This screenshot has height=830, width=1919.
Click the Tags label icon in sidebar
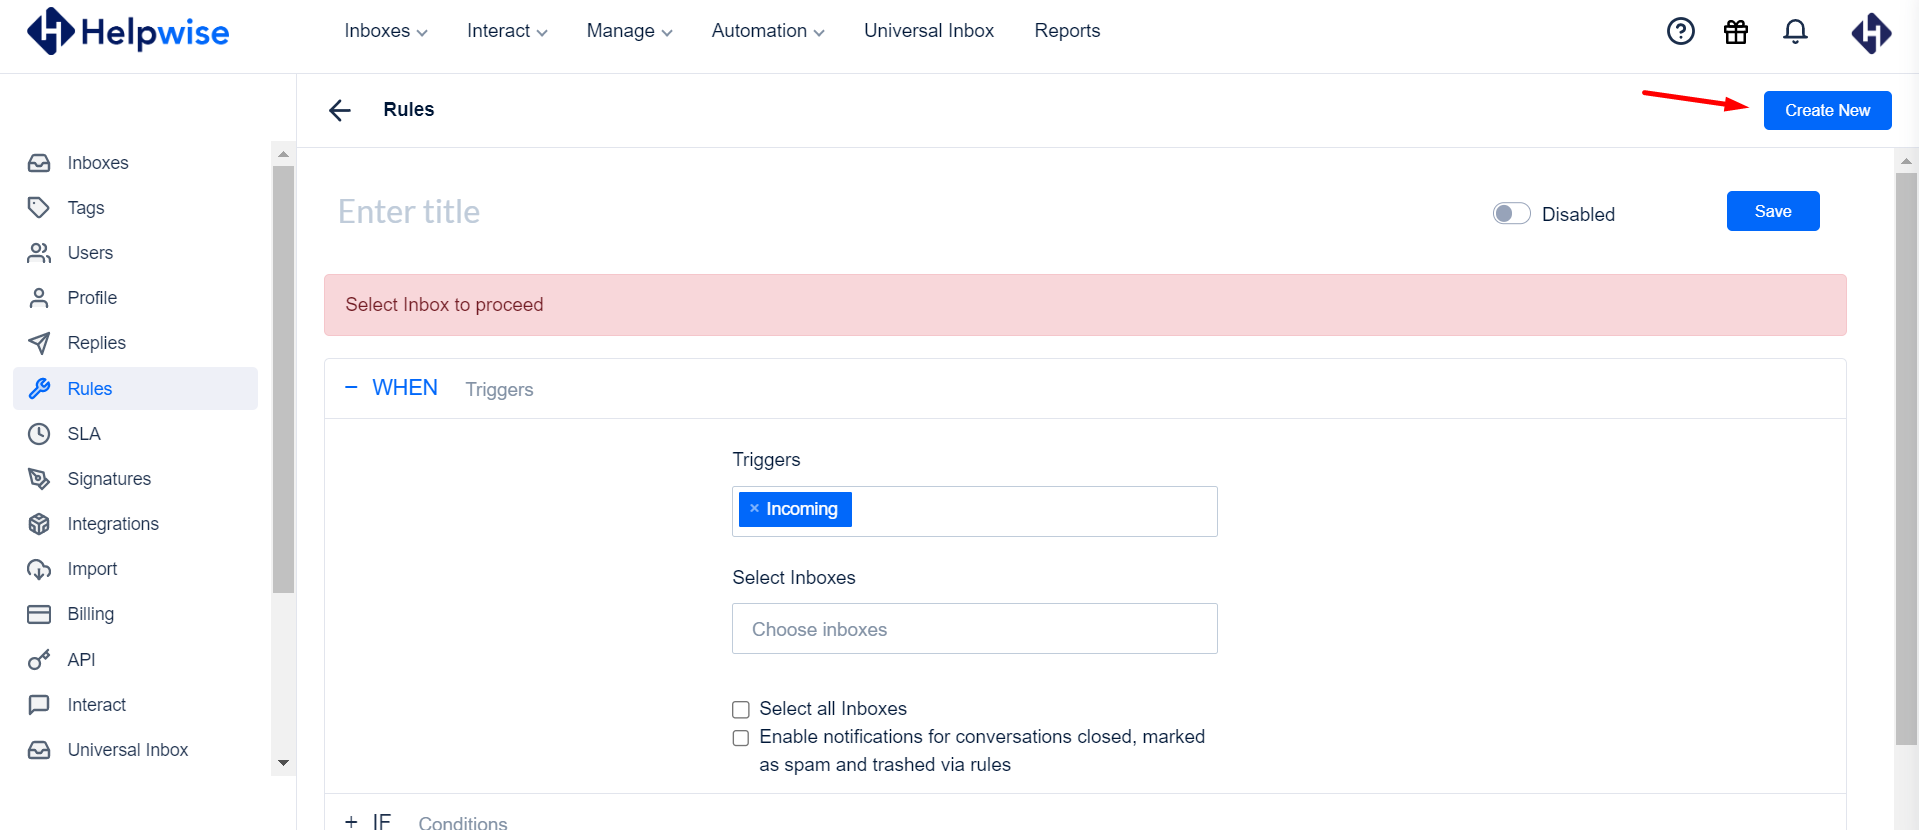pos(39,208)
